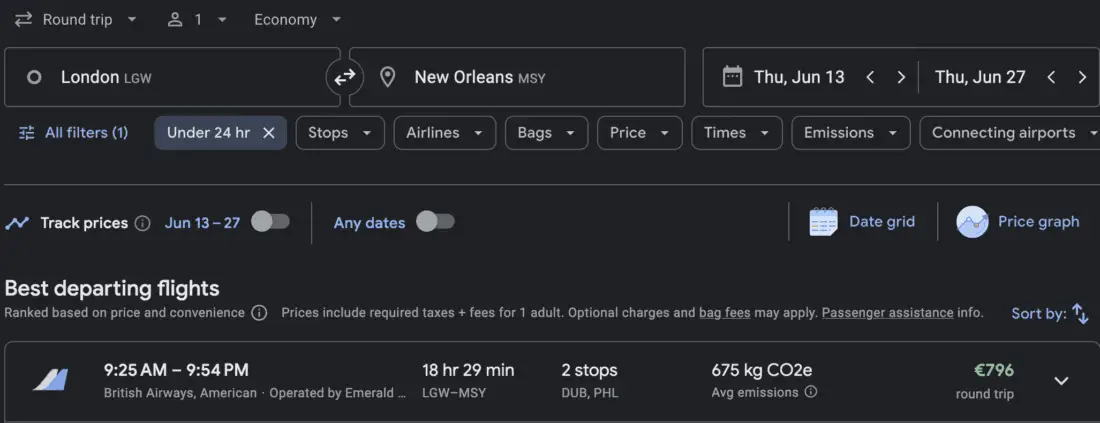Enable Any dates price tracking
The height and width of the screenshot is (423, 1100).
(435, 222)
